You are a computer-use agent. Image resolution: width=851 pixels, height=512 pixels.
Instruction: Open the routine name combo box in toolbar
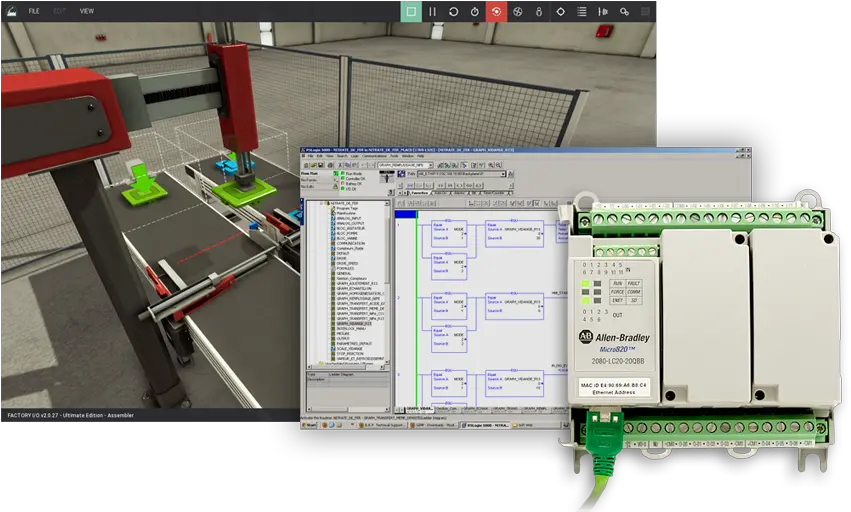[406, 165]
